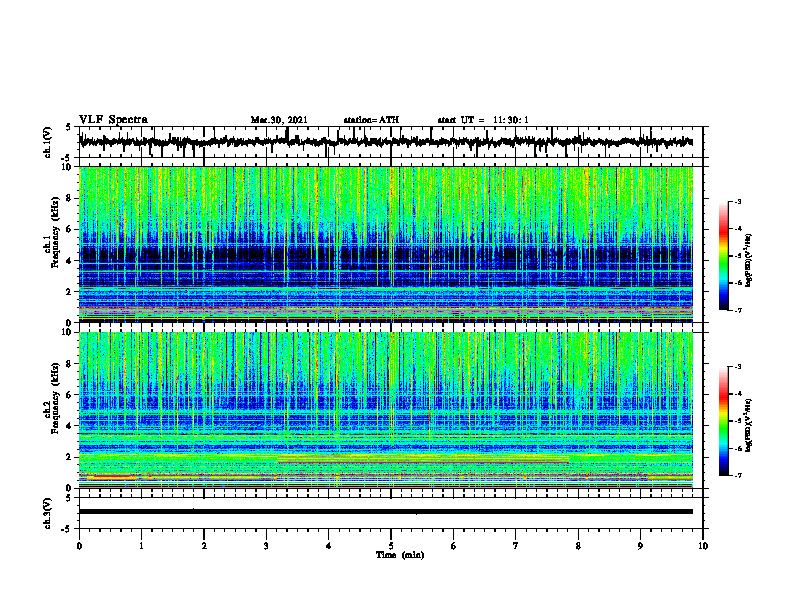Click the "-7" tick on ch.2 colorbar
Screen dimensions: 792x612
coord(738,476)
